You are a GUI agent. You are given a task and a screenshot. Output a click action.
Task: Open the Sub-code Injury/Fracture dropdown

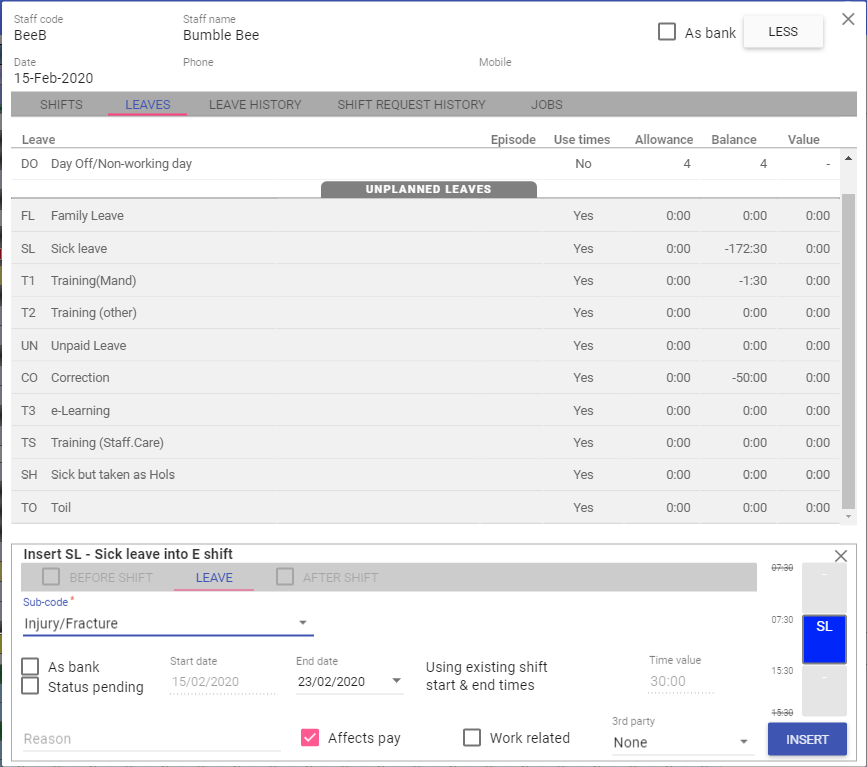[168, 623]
